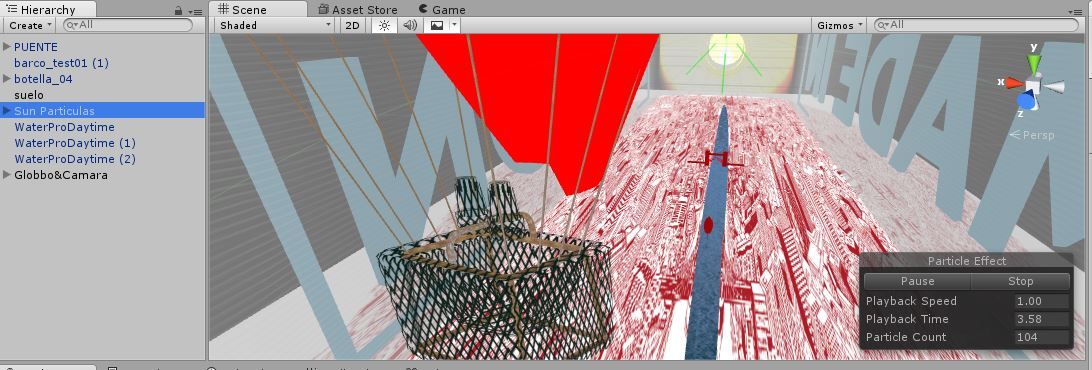Toggle scene audio speaker icon
Image resolution: width=1092 pixels, height=370 pixels.
pos(410,25)
